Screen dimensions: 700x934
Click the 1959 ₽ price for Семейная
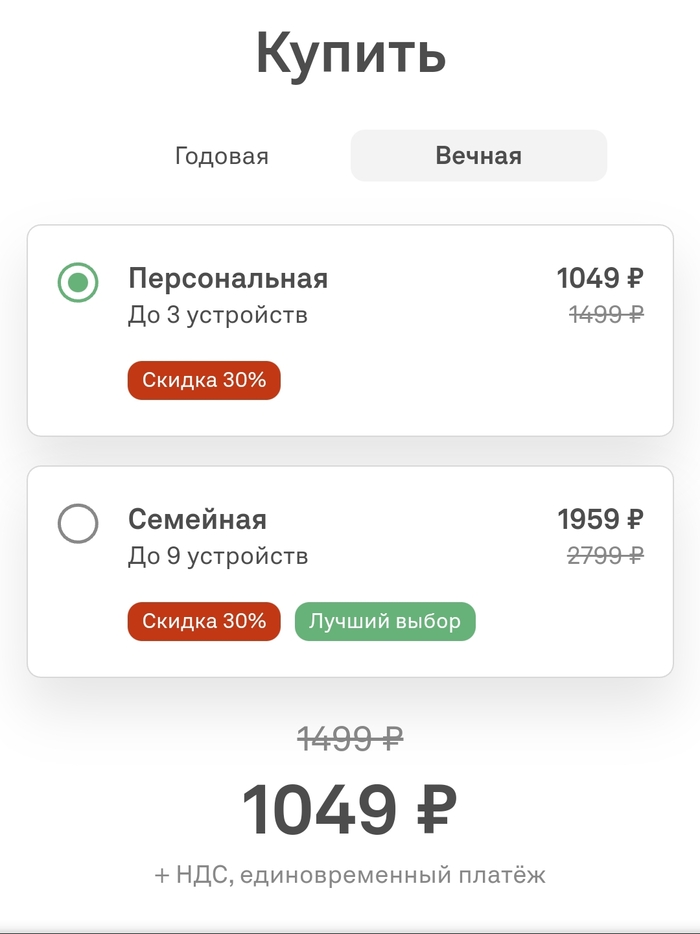[600, 519]
